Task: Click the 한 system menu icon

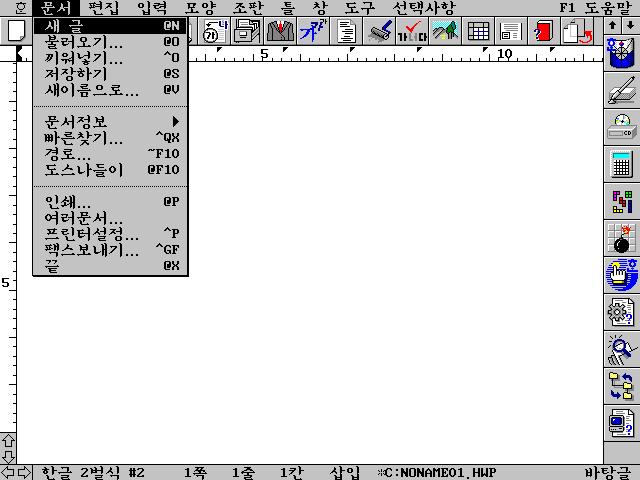Action: point(19,8)
